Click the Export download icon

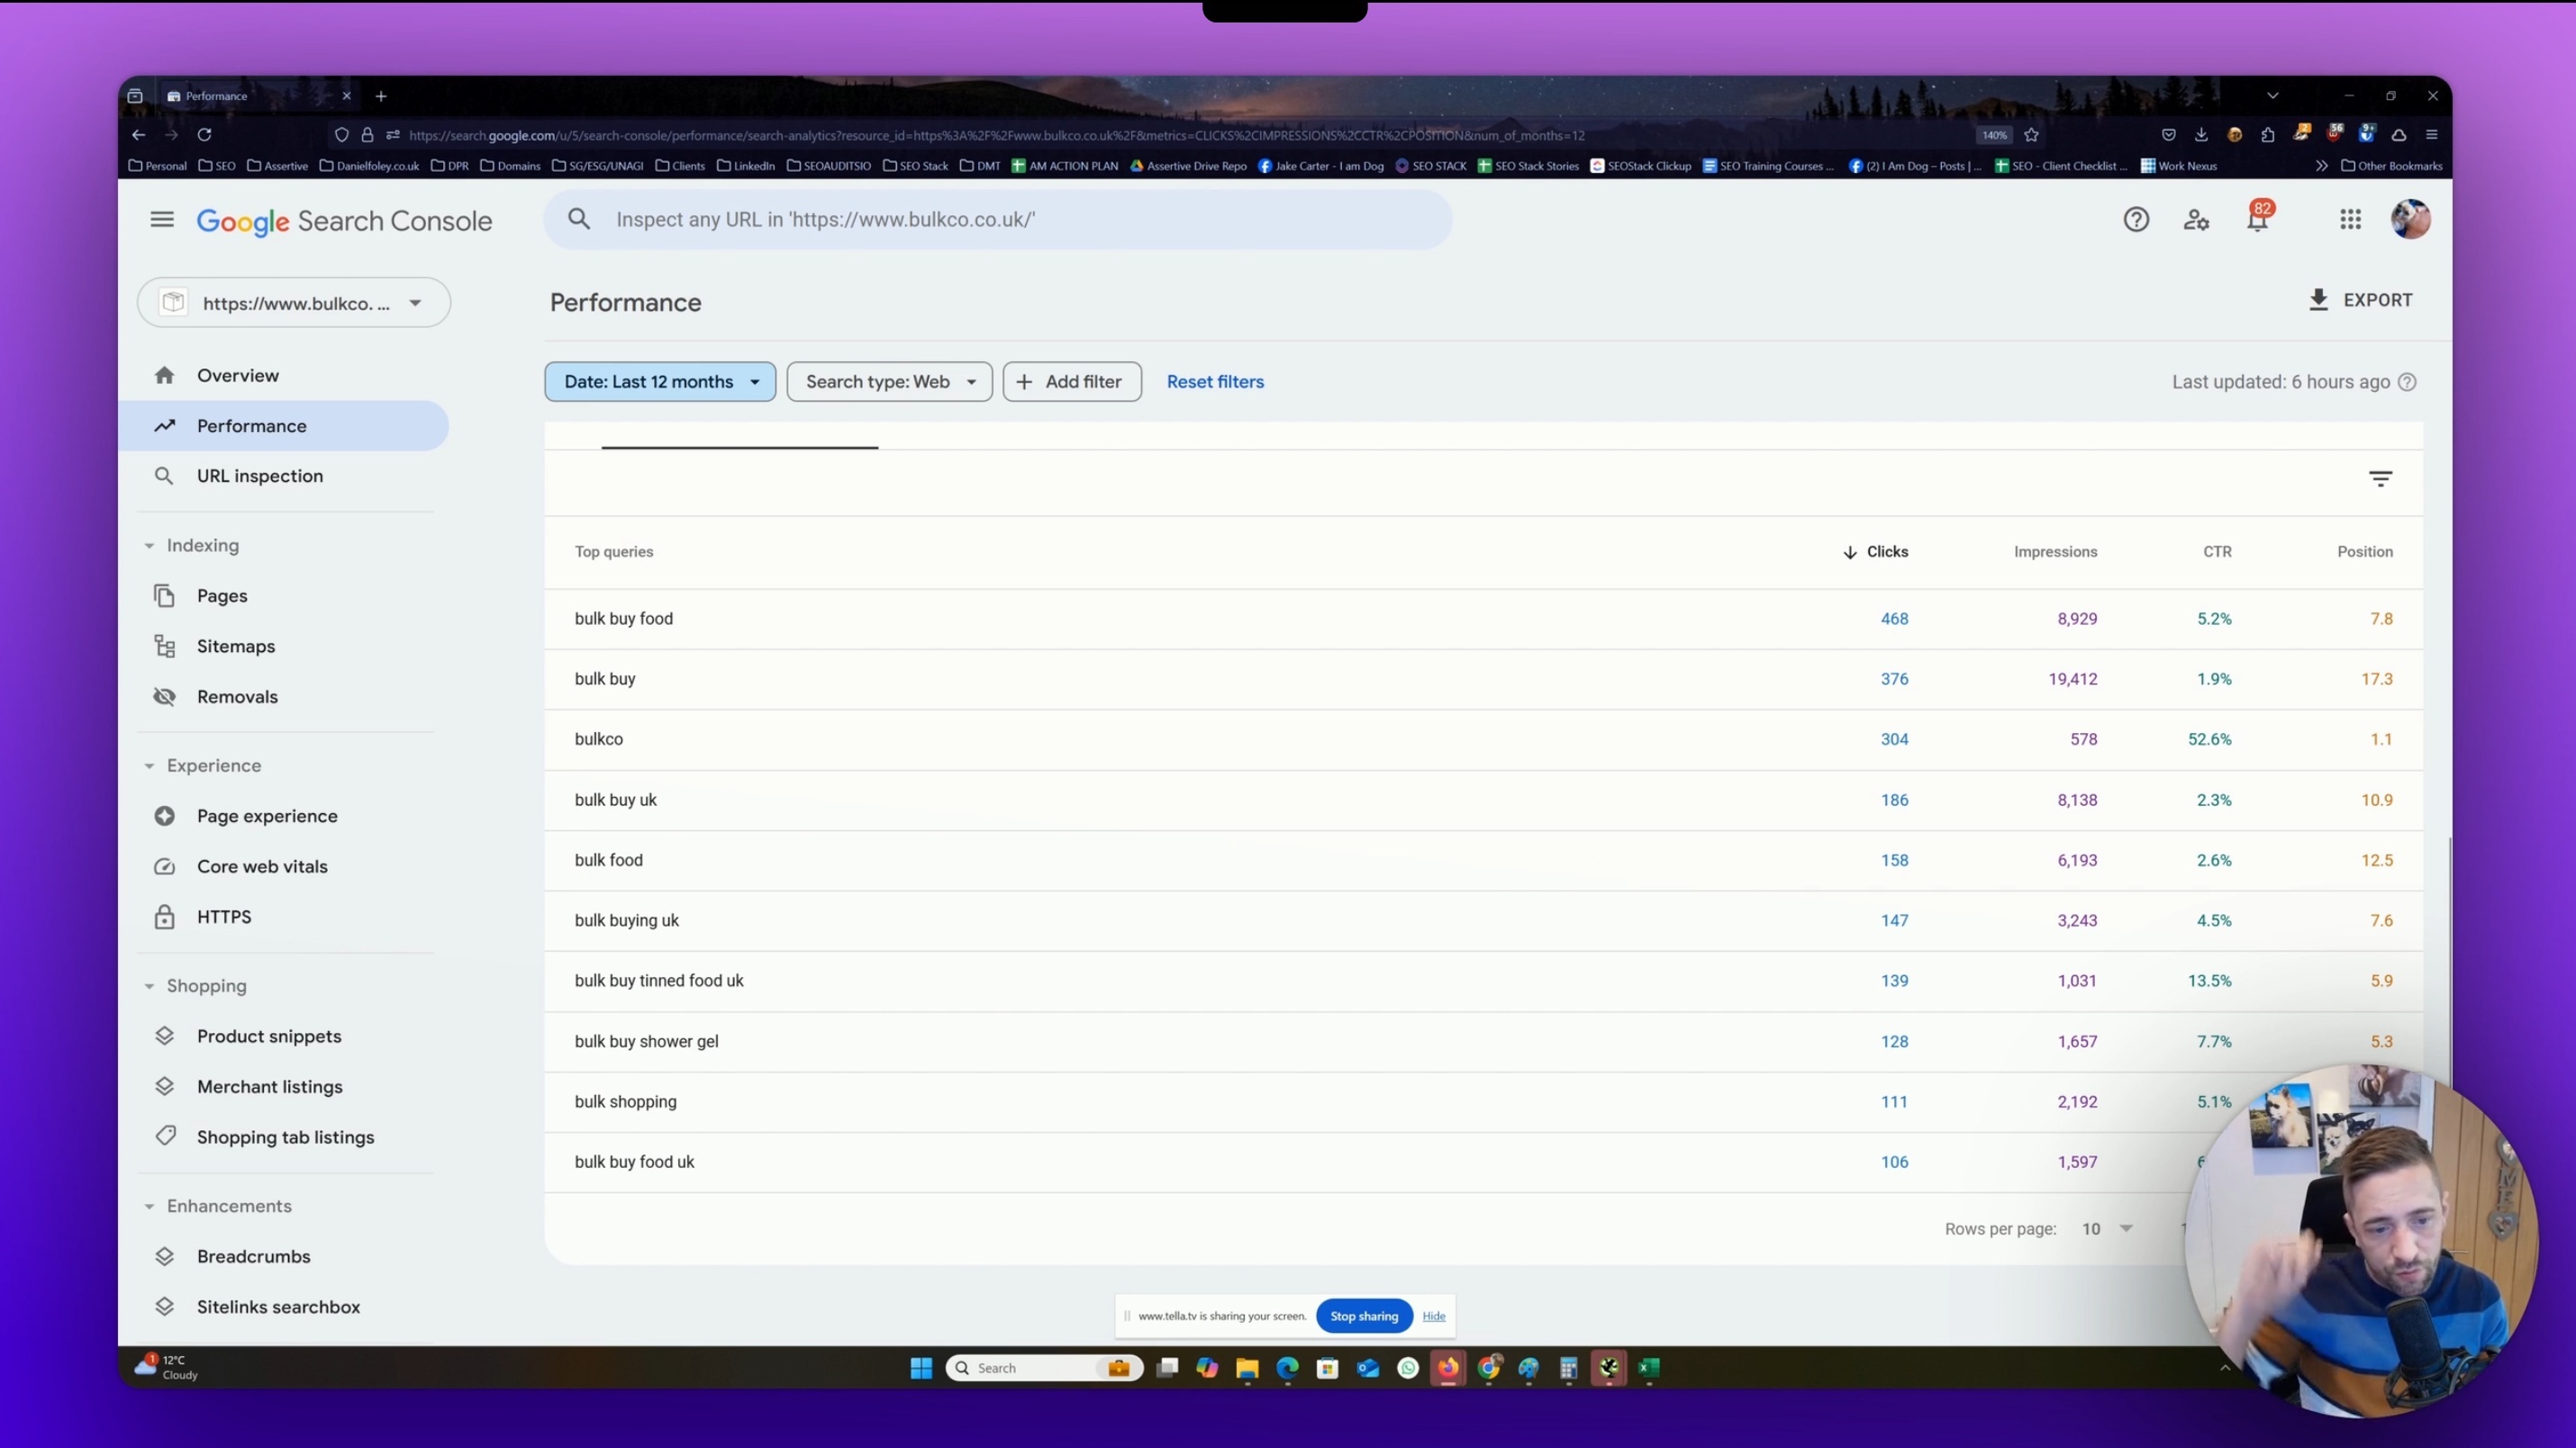point(2319,299)
